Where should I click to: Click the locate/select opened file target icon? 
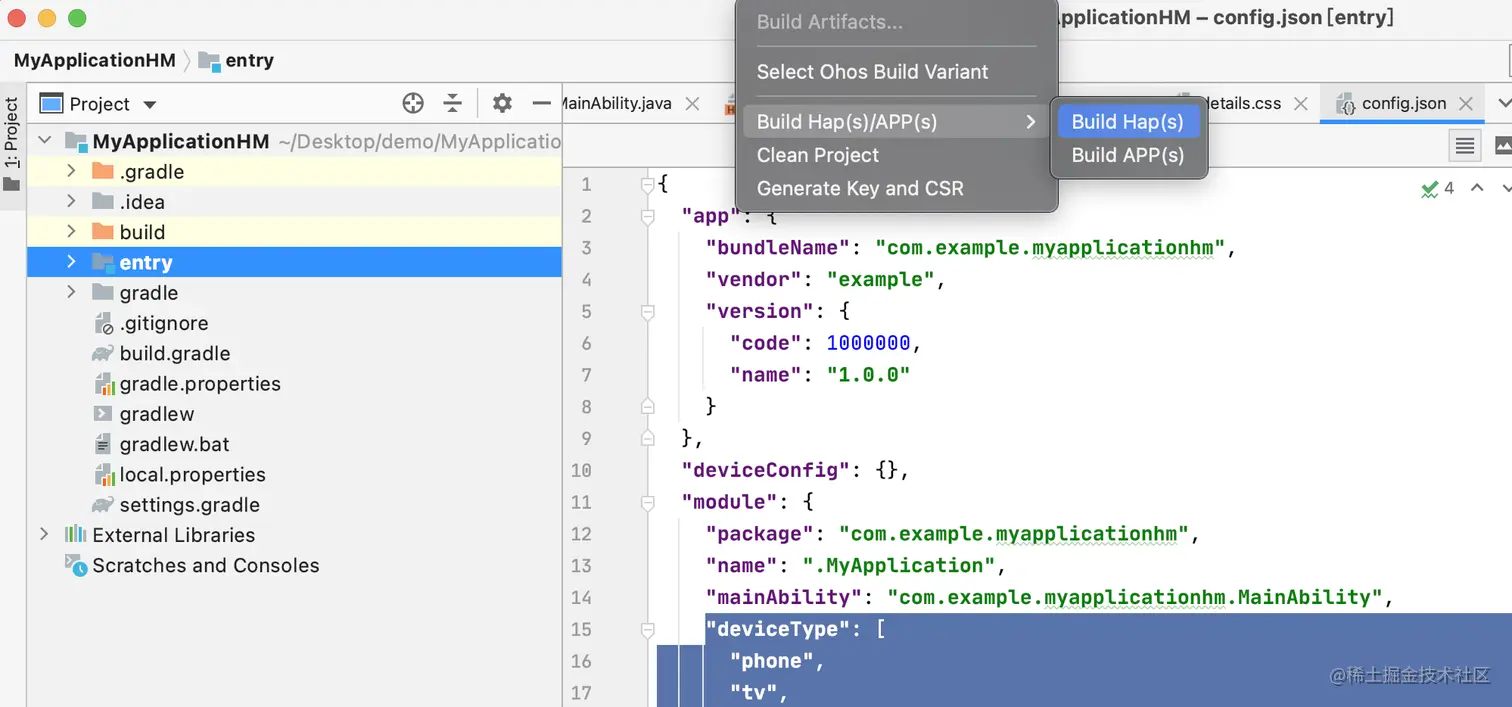coord(413,103)
